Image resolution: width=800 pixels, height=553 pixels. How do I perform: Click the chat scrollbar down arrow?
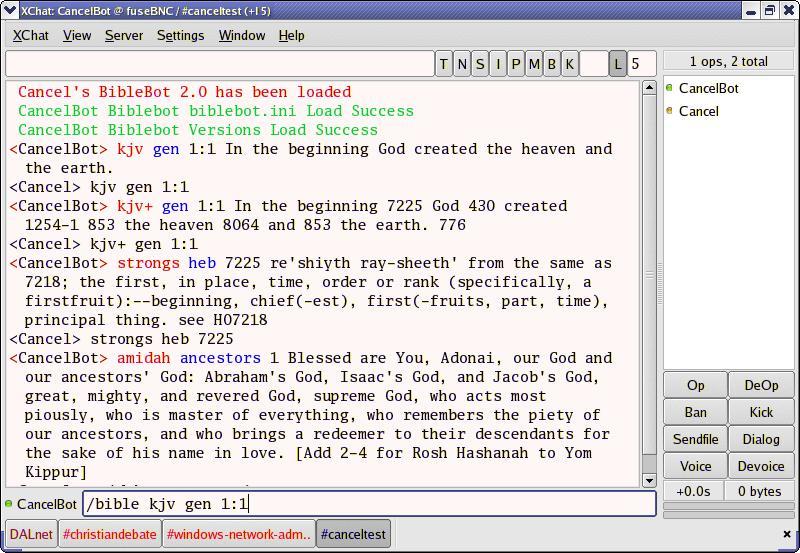pos(649,480)
